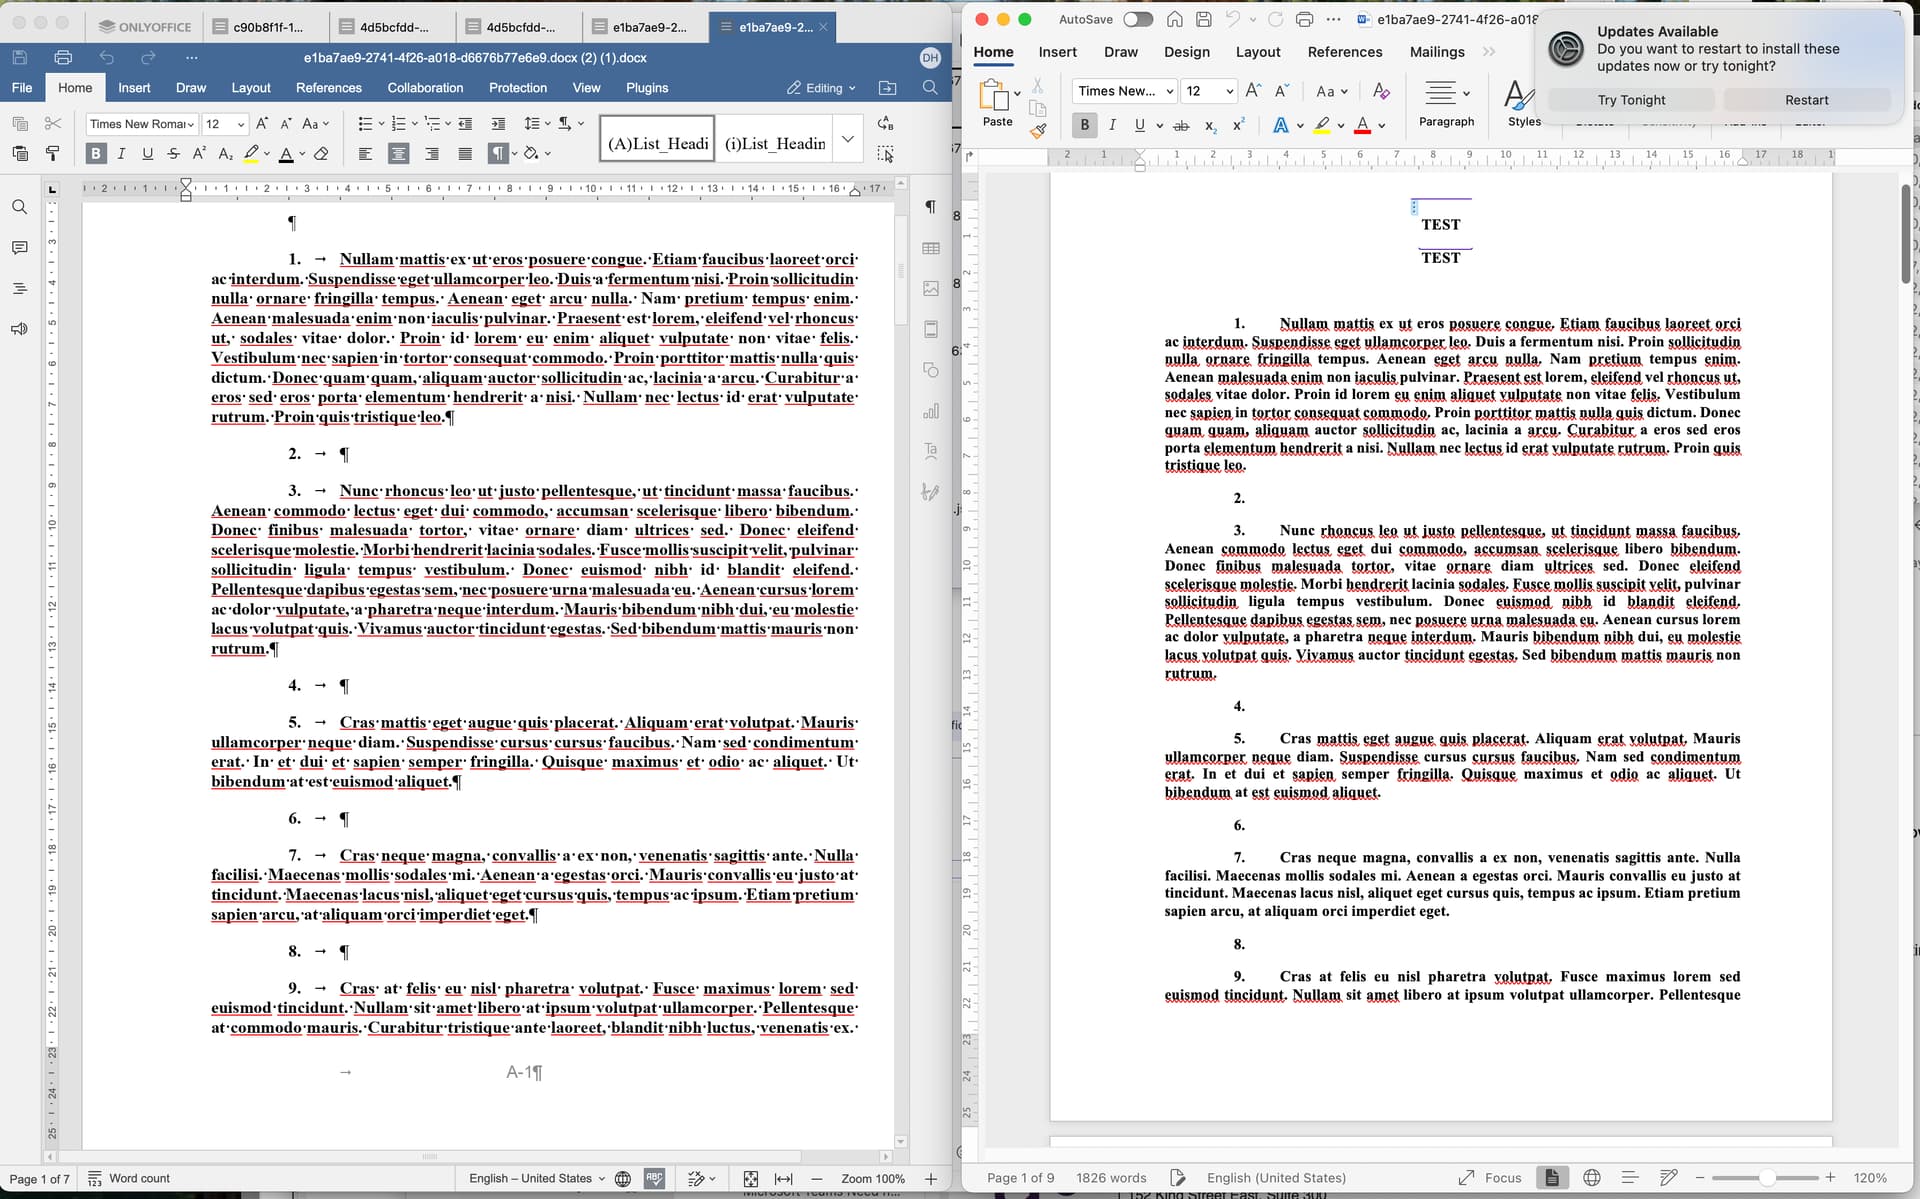Open the Word Mailings tab
Screen dimensions: 1920x1199
coord(1437,52)
